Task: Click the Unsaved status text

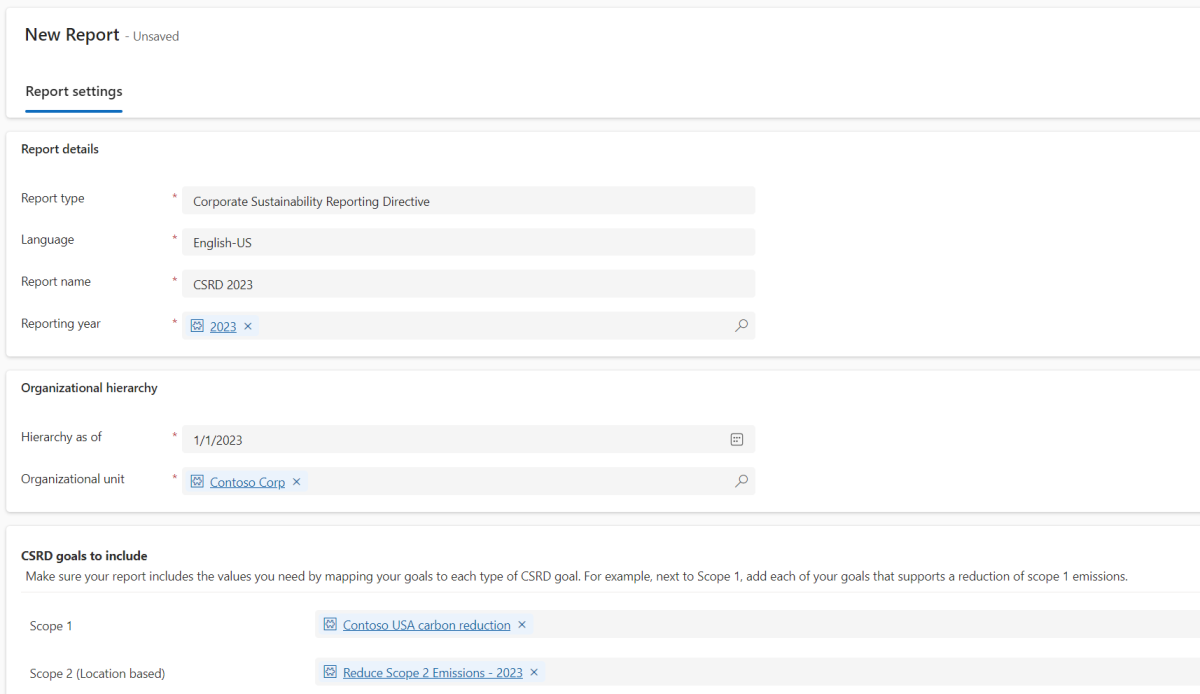Action: point(156,36)
